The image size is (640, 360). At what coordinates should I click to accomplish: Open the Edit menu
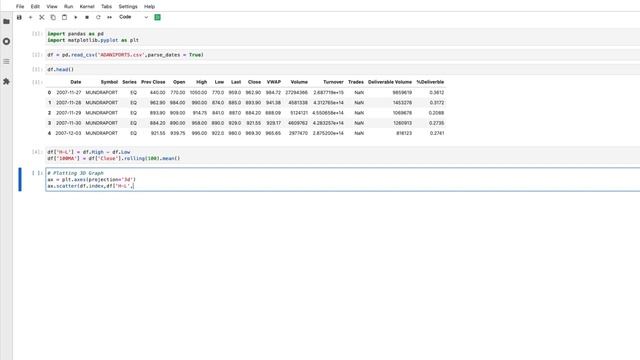coord(35,7)
